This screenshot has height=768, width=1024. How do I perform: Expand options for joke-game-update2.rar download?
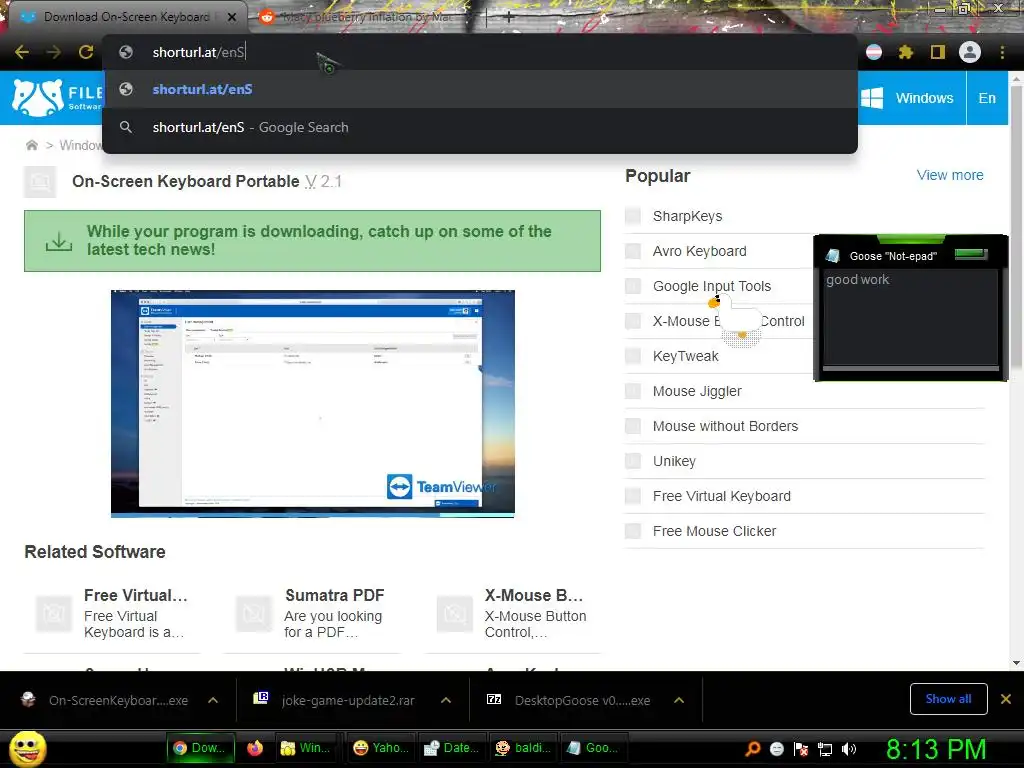pyautogui.click(x=446, y=700)
